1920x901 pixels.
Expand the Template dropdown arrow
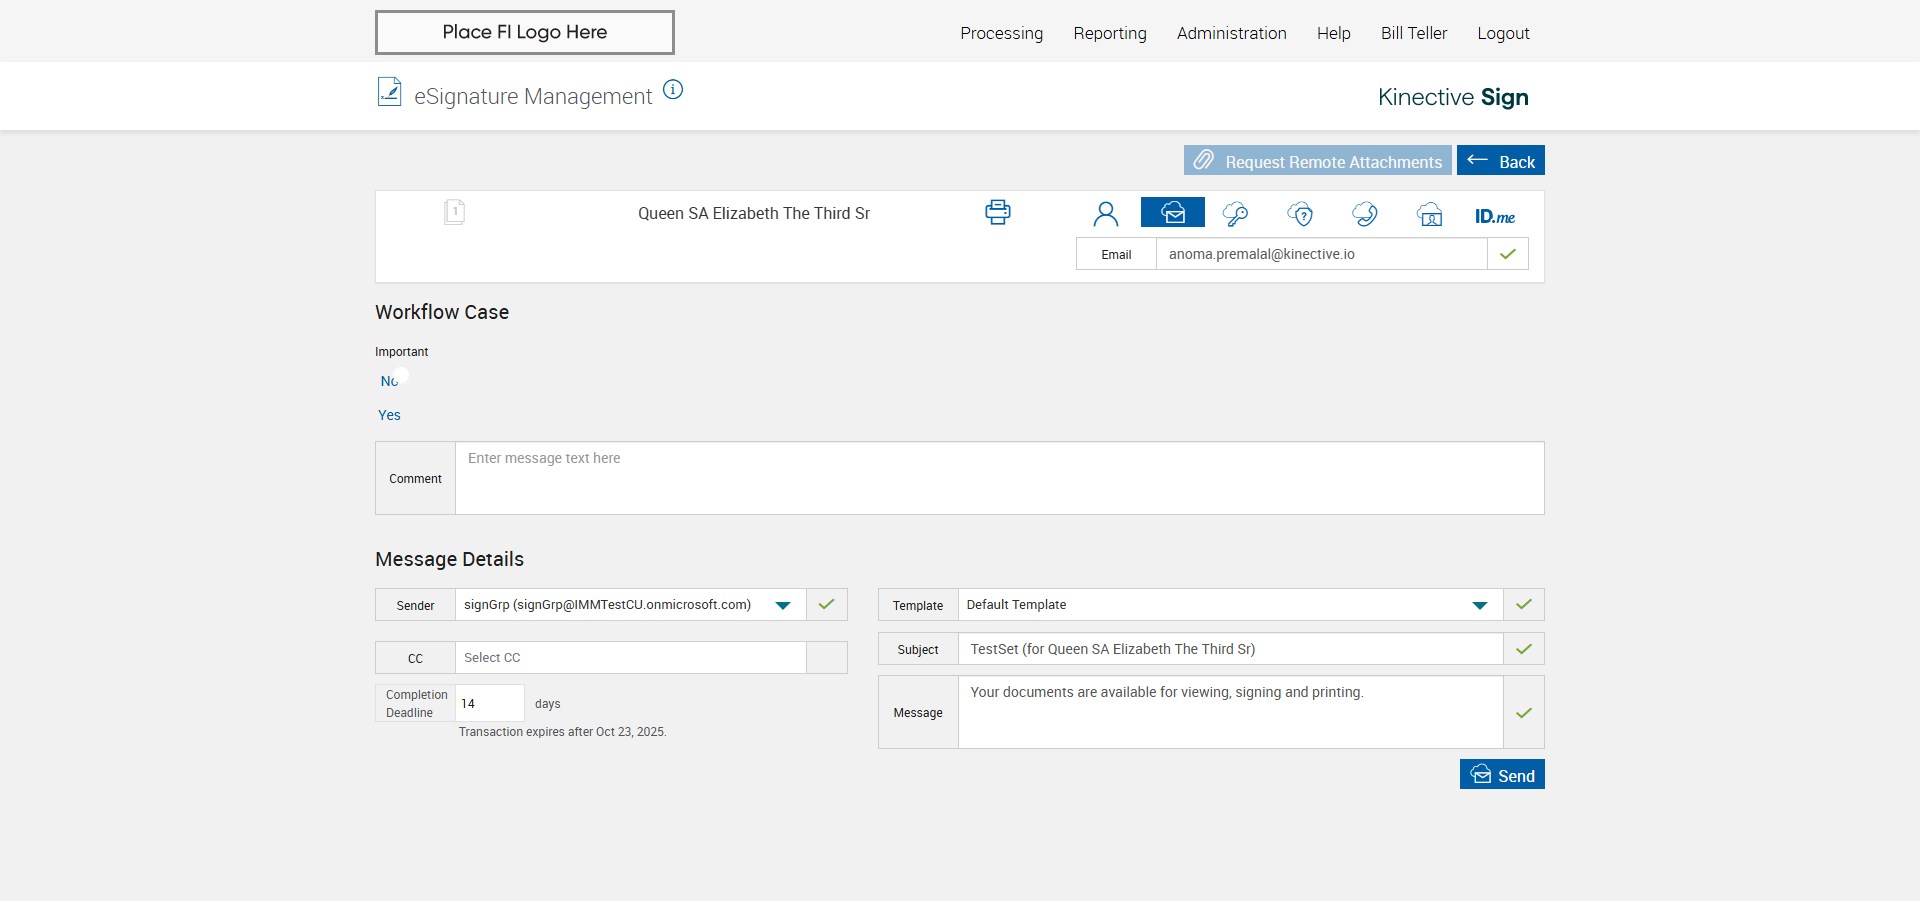click(1479, 605)
